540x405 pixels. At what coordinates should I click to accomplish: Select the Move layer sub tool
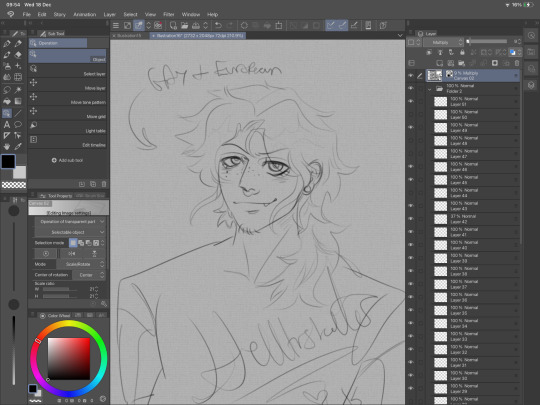68,84
